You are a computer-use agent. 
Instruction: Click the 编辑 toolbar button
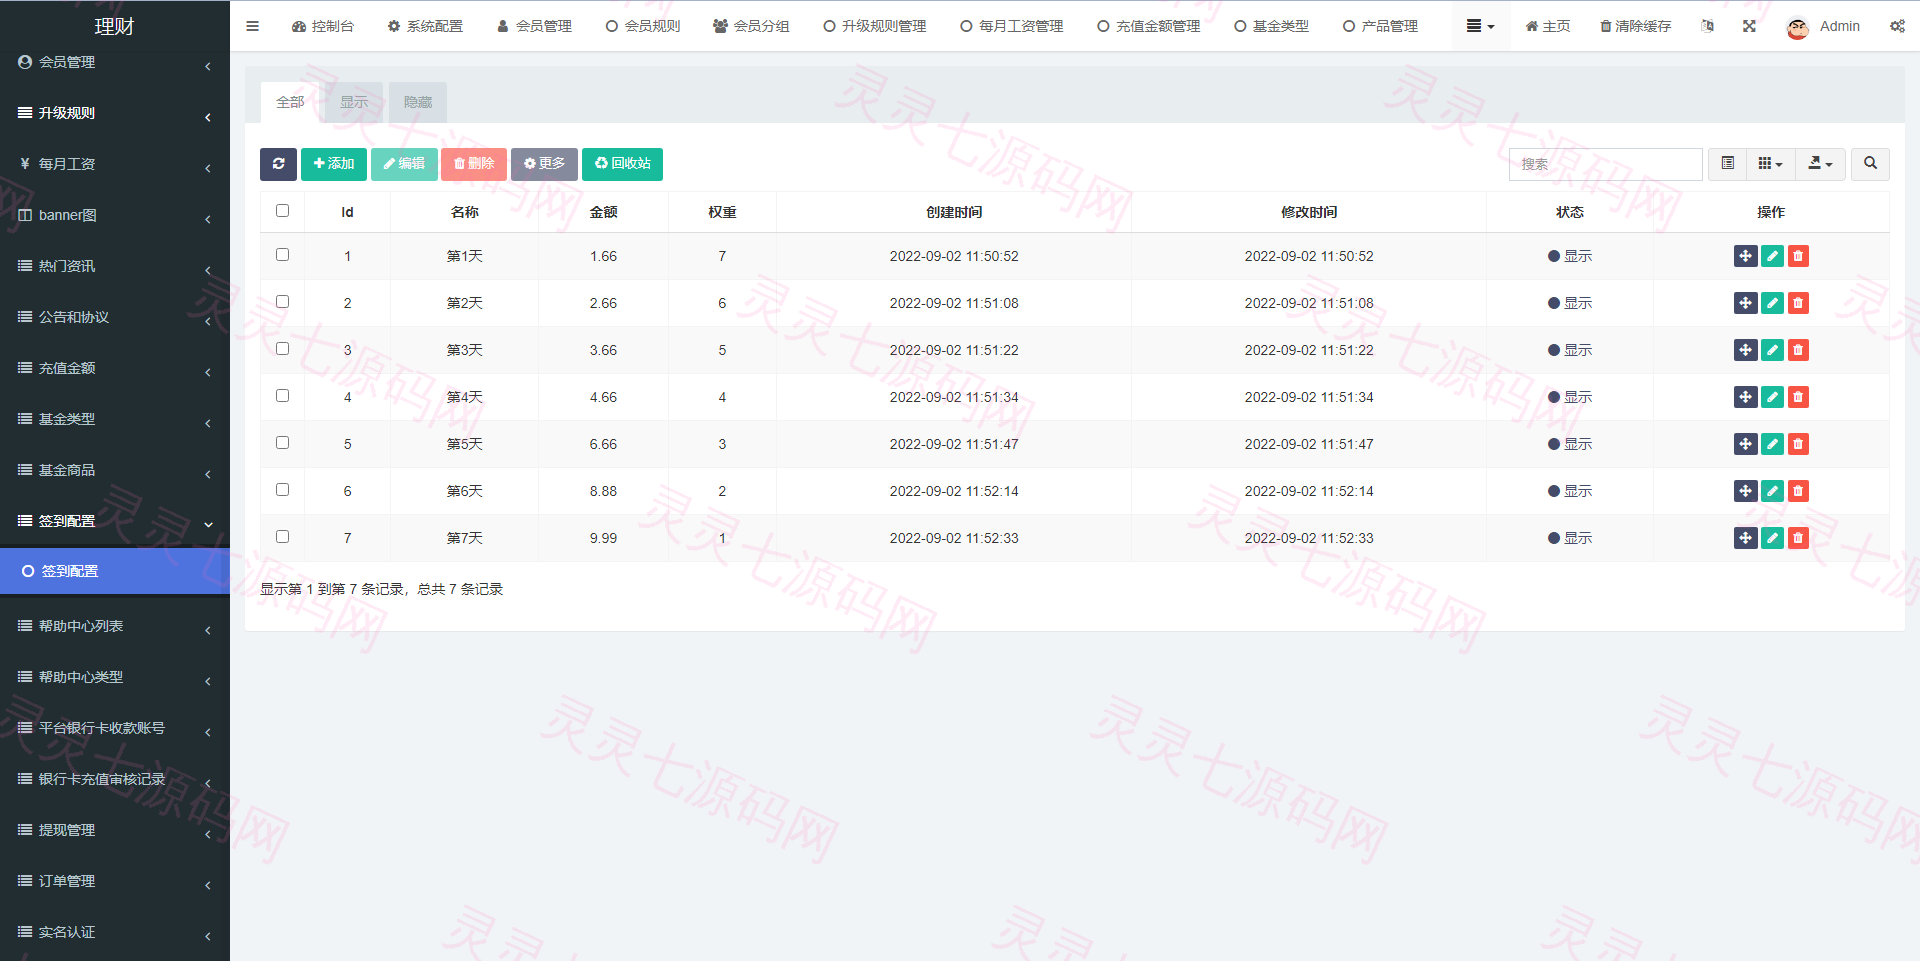(404, 164)
